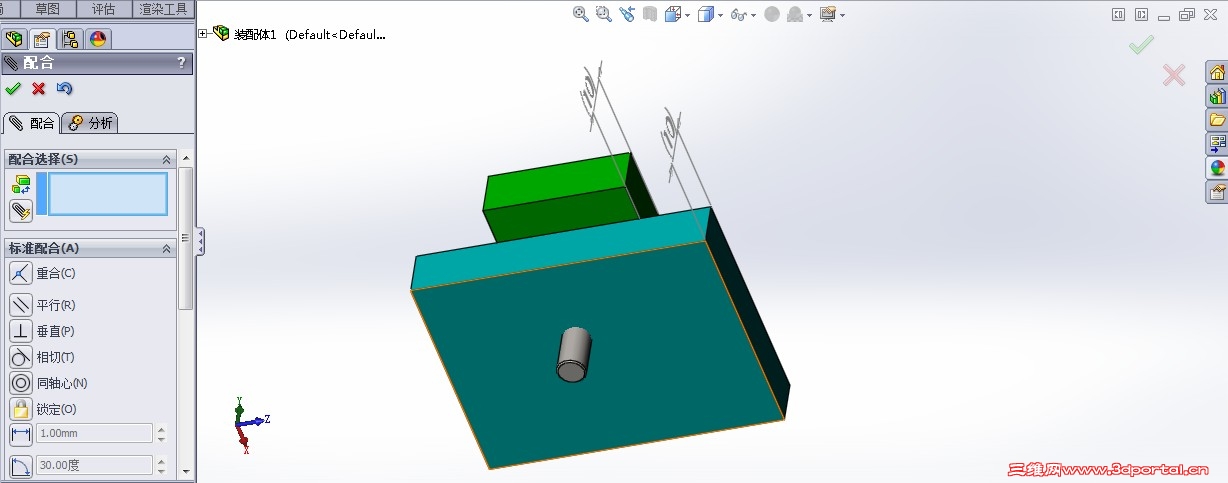Click the 30.00度 angle field
This screenshot has height=483, width=1228.
(95, 465)
